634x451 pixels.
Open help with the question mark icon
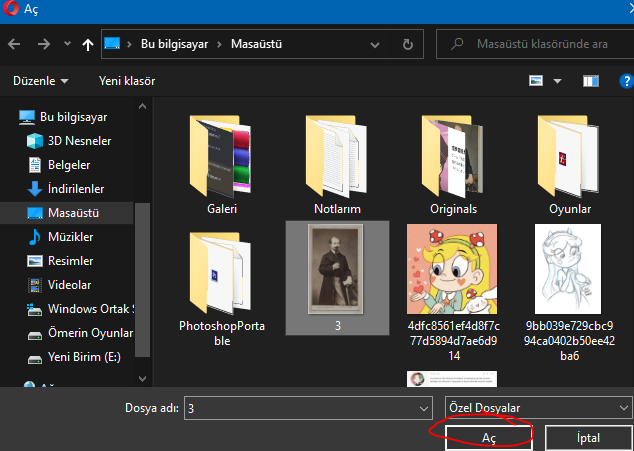pos(626,81)
